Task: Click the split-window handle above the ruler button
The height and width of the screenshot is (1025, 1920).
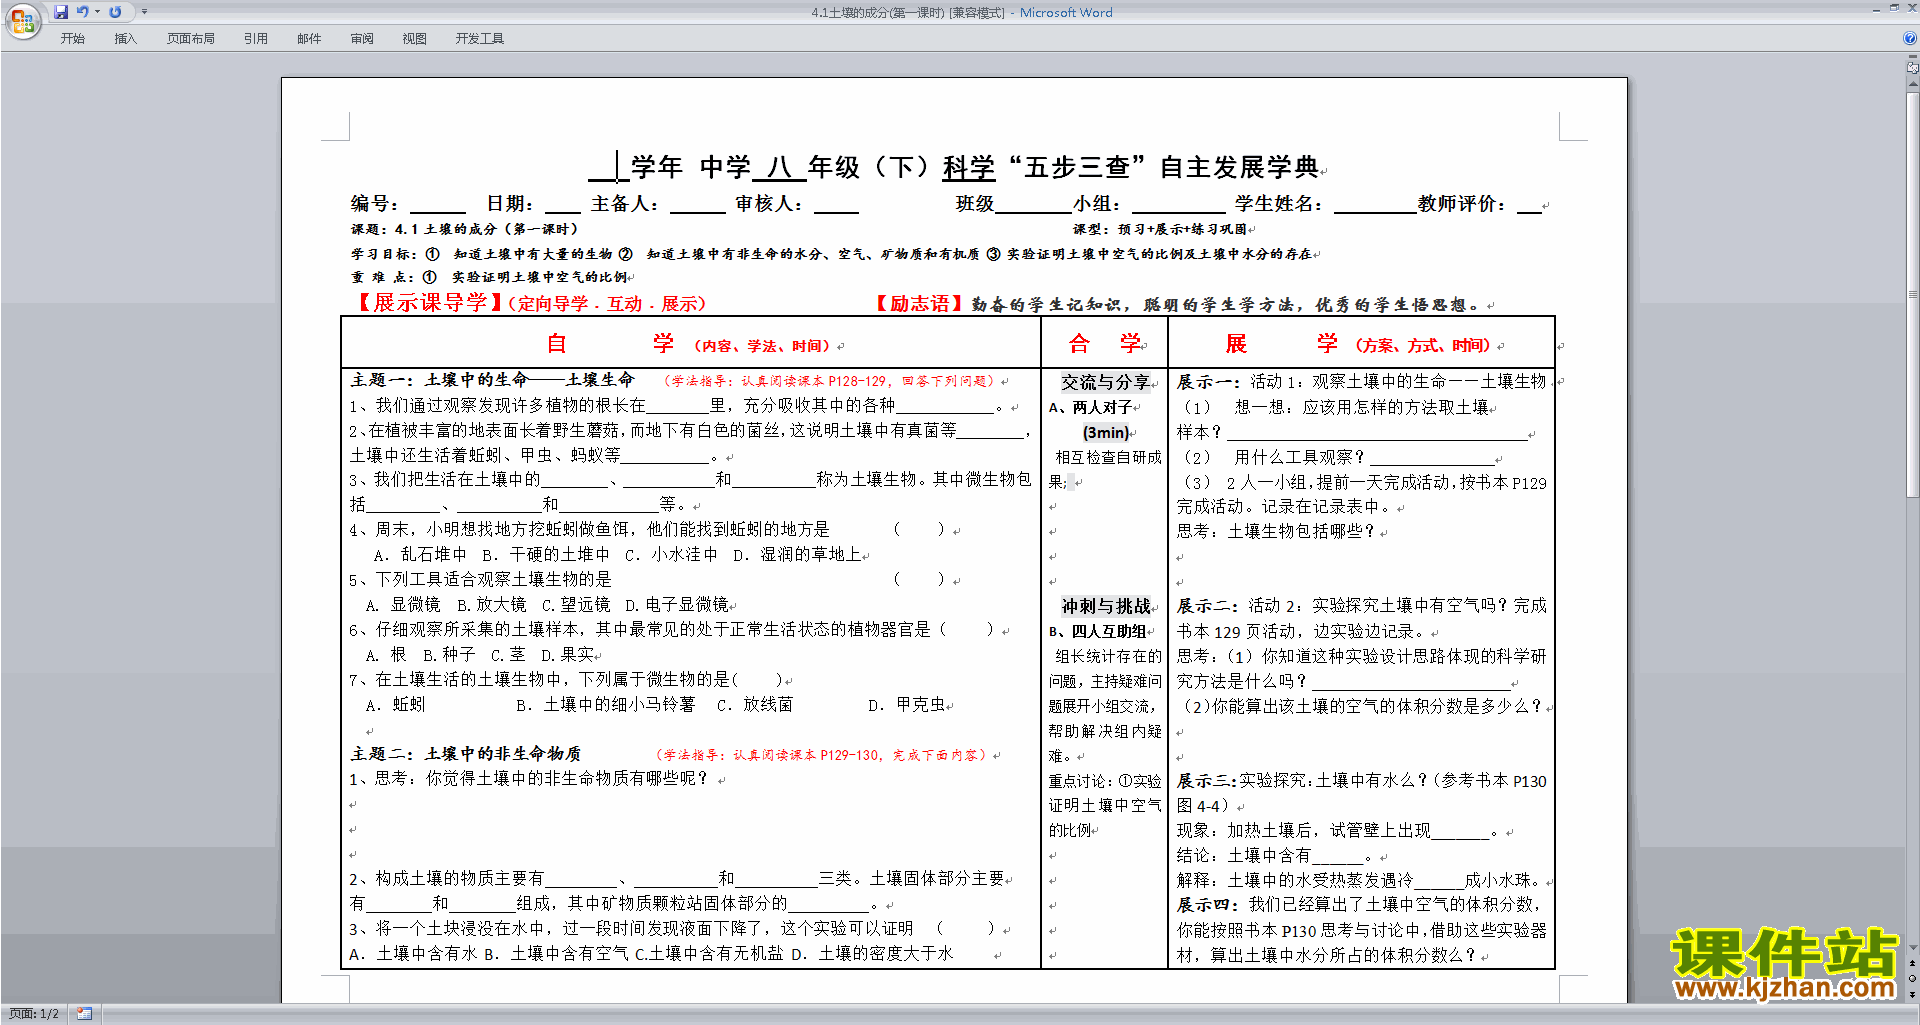Action: [x=1913, y=57]
